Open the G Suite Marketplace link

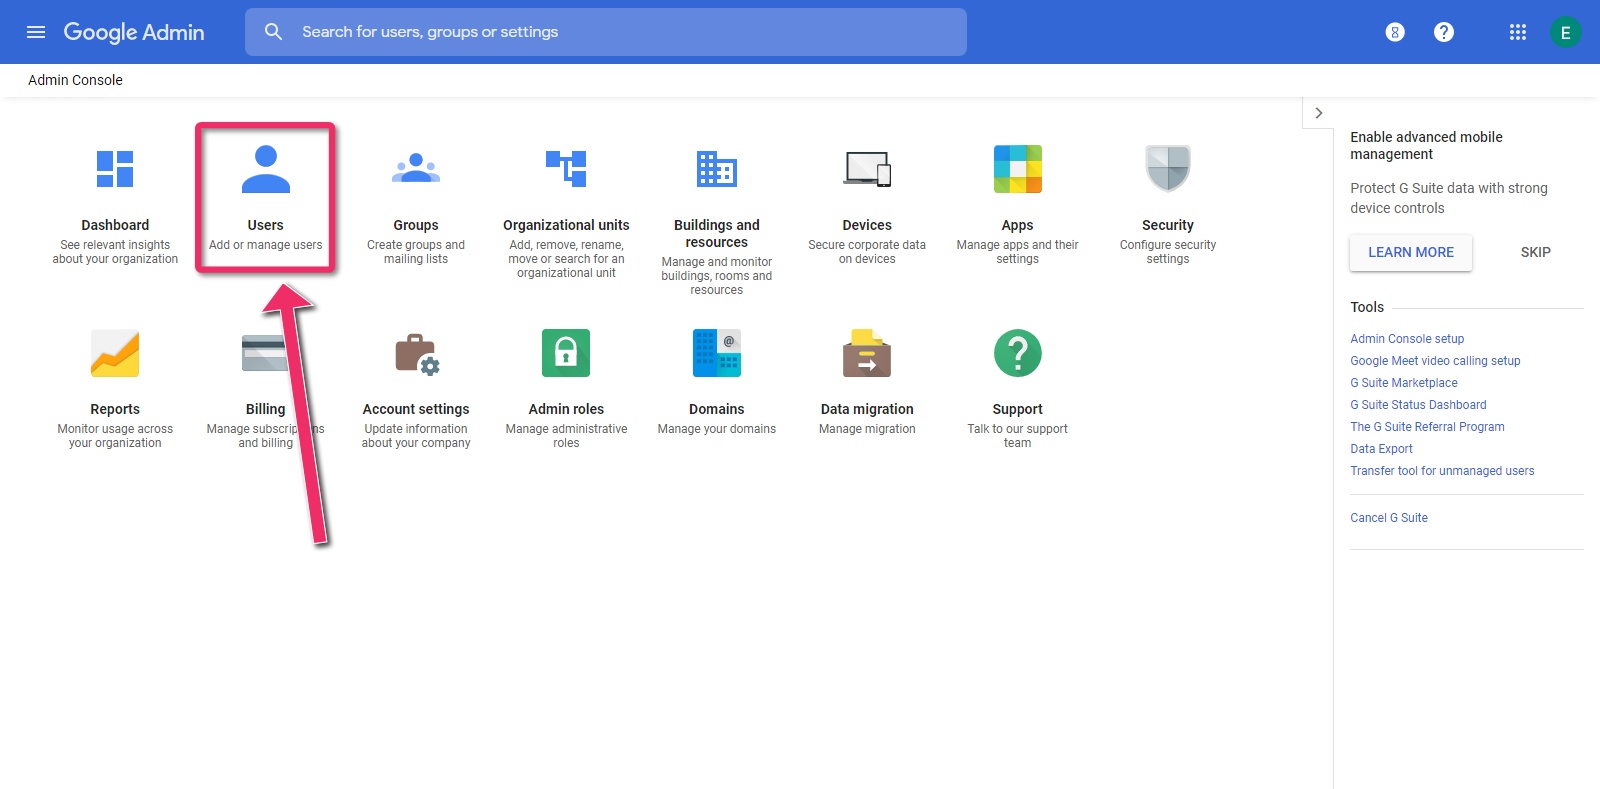[1404, 383]
